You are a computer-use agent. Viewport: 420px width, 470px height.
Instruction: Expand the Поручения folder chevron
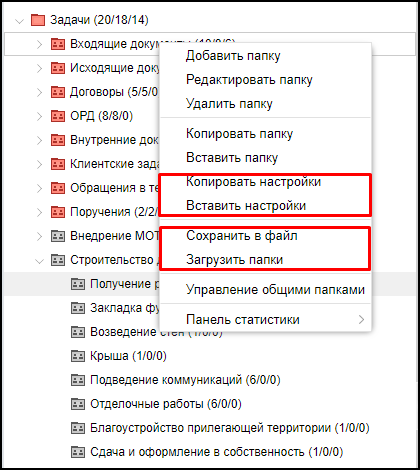(x=40, y=212)
